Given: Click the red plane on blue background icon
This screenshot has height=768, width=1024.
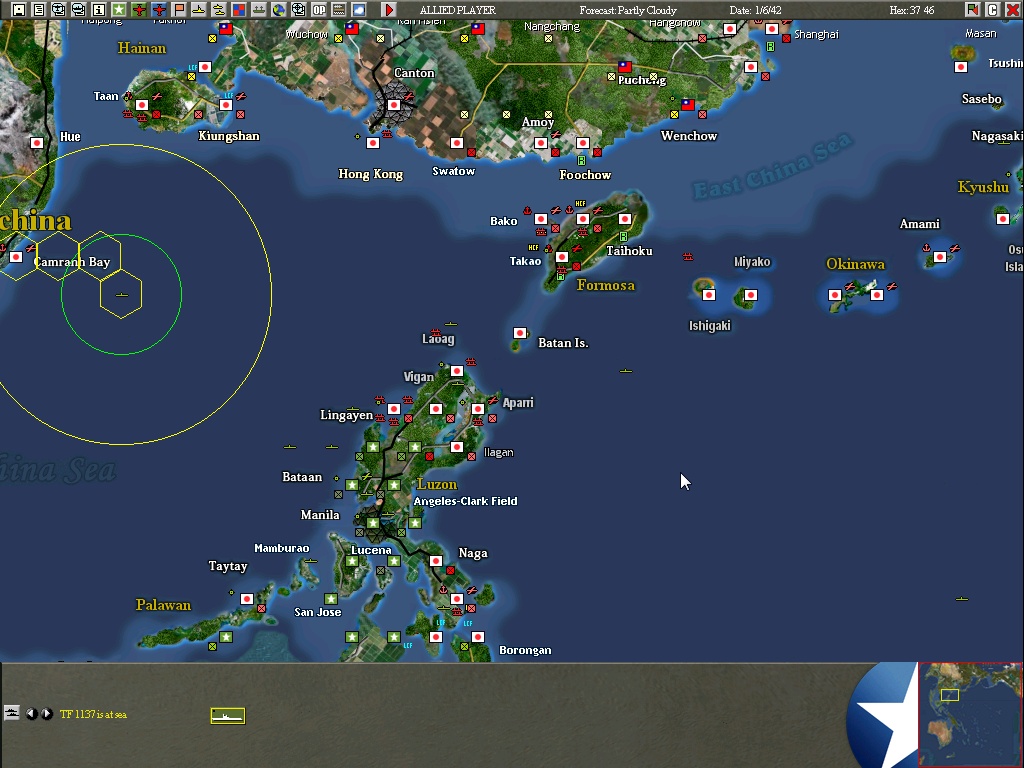Looking at the screenshot, I should [159, 10].
